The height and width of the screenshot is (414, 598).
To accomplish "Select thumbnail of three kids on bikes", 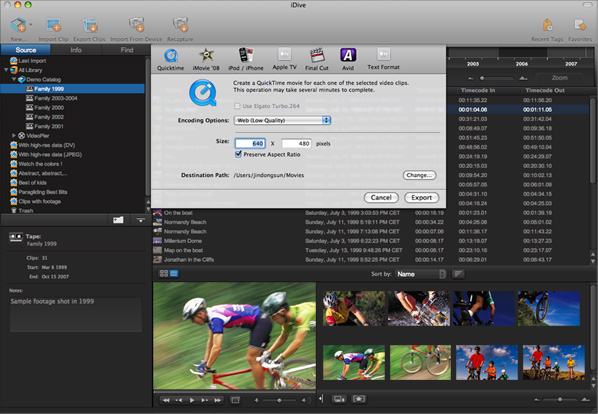I will click(487, 363).
